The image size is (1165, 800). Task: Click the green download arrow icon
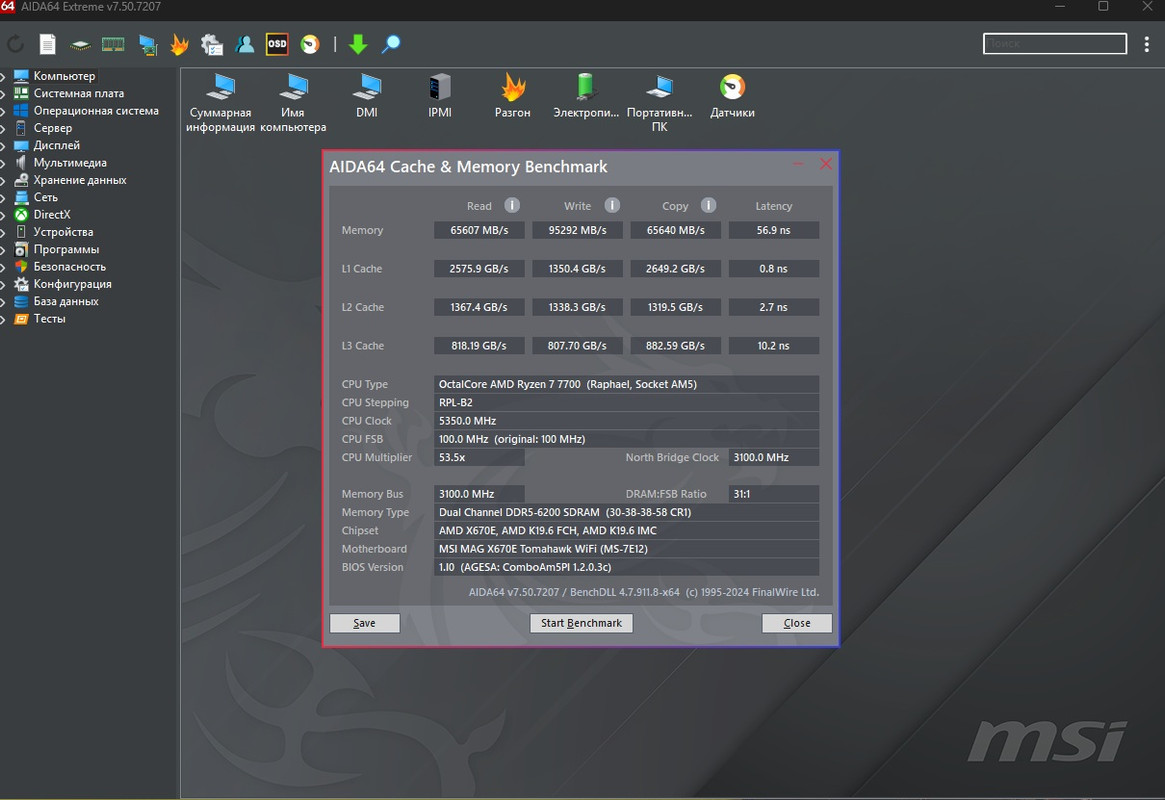(358, 45)
